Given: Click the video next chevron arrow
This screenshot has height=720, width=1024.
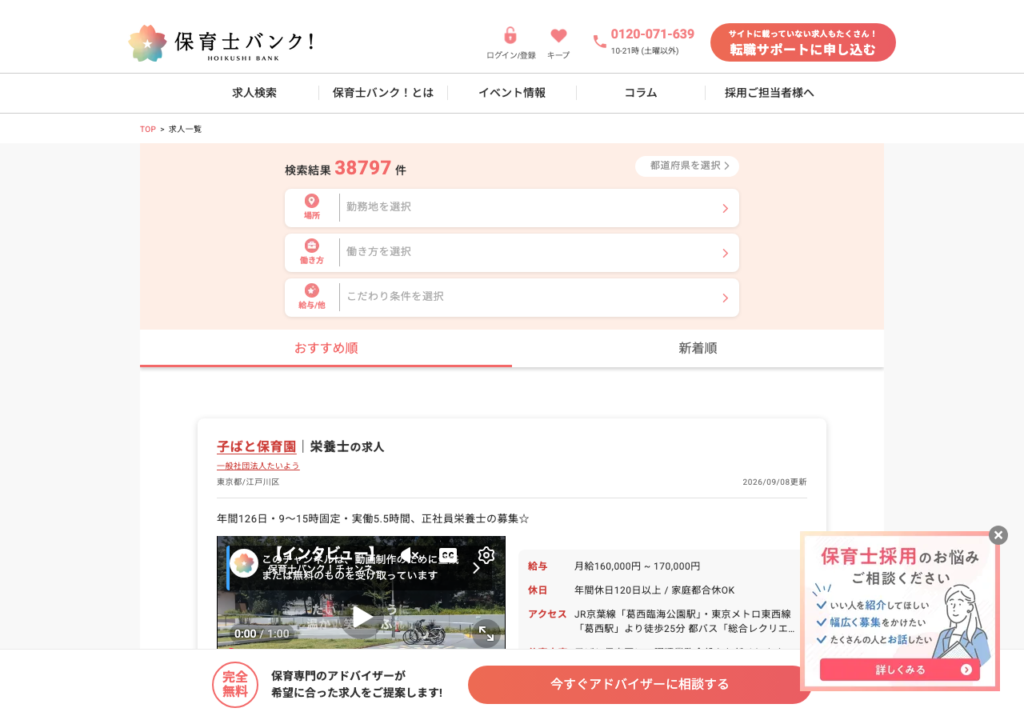Looking at the screenshot, I should (476, 568).
